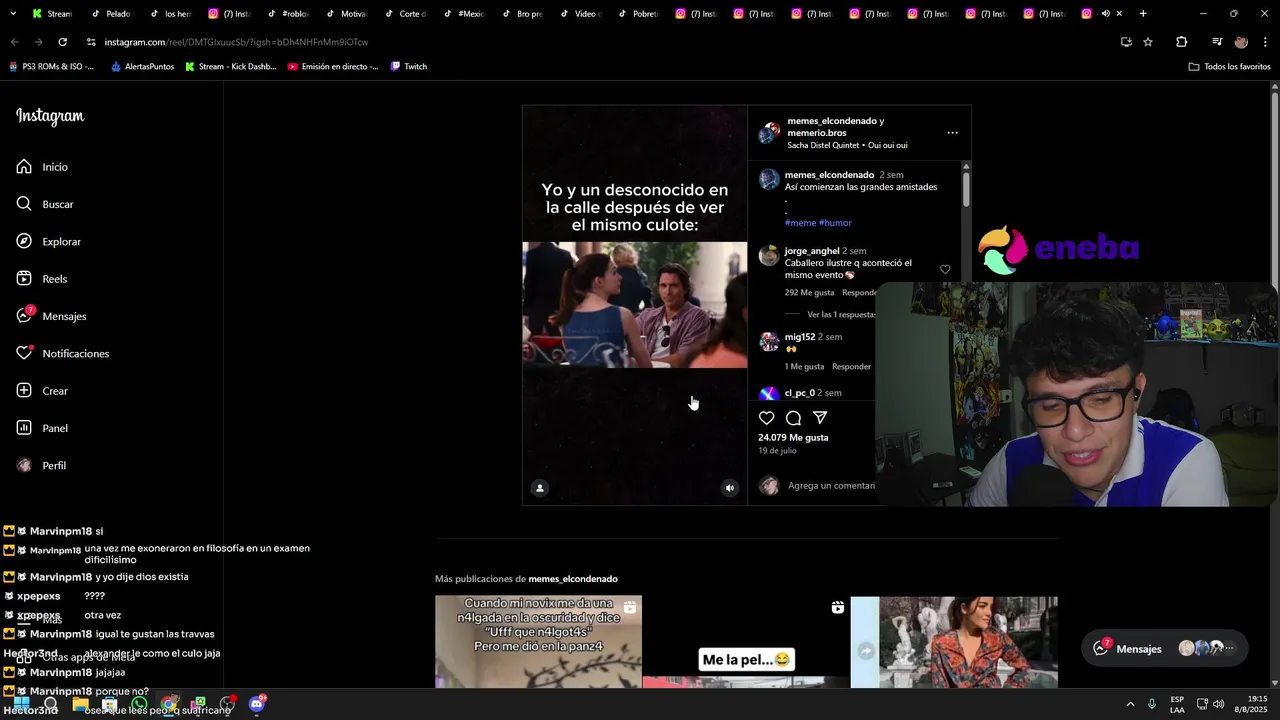The image size is (1280, 720).
Task: Show hidden system tray icons
Action: pos(1130,704)
